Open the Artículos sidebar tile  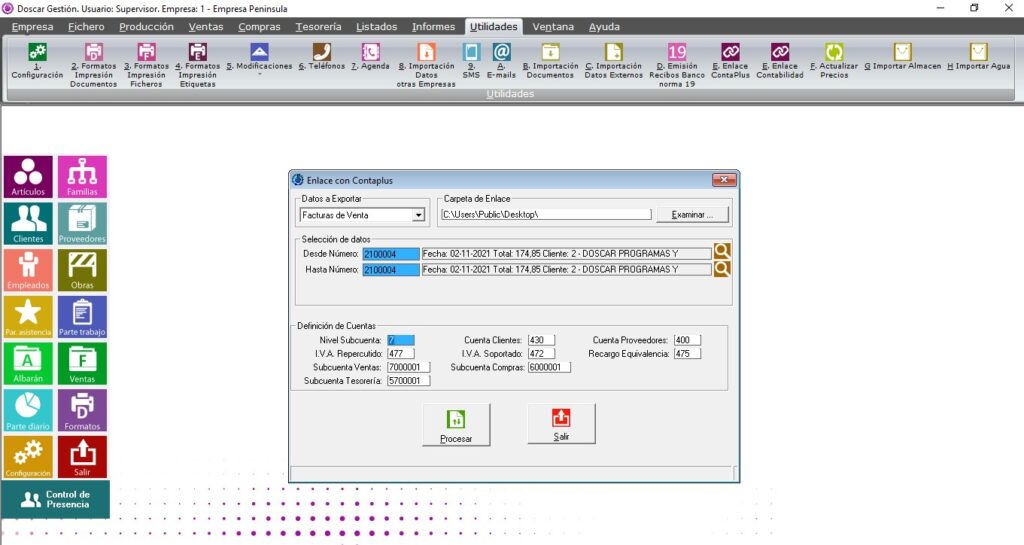(28, 177)
